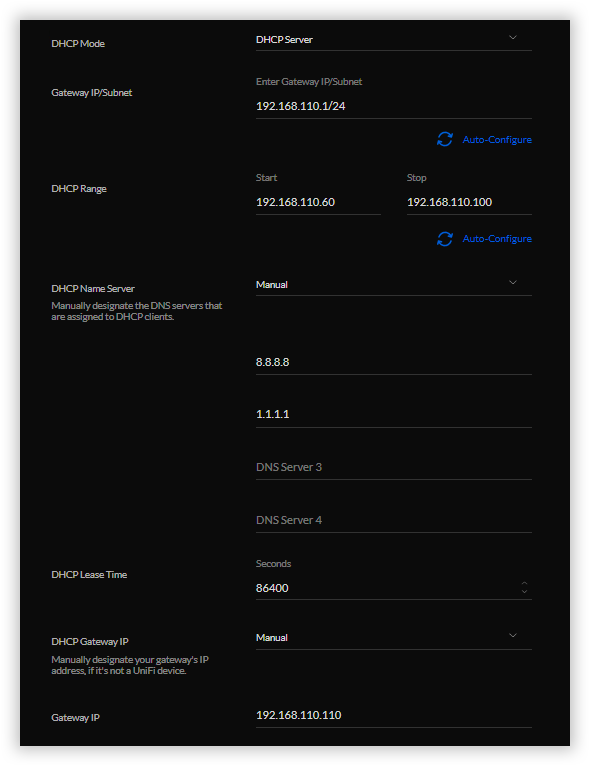This screenshot has height=766, width=590.
Task: Click the gateway subnet Auto-Configure refresh icon
Action: [x=444, y=139]
